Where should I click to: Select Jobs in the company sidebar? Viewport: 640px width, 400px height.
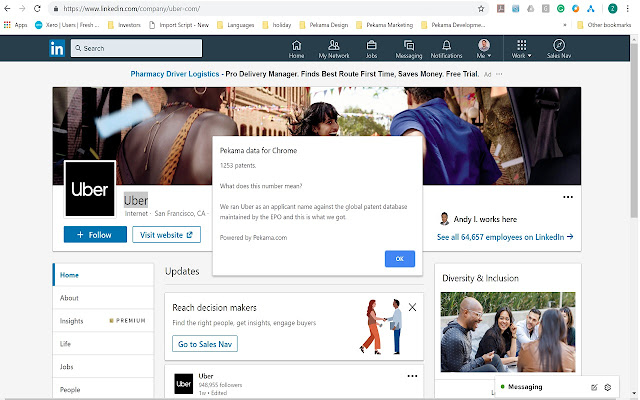pos(103,367)
